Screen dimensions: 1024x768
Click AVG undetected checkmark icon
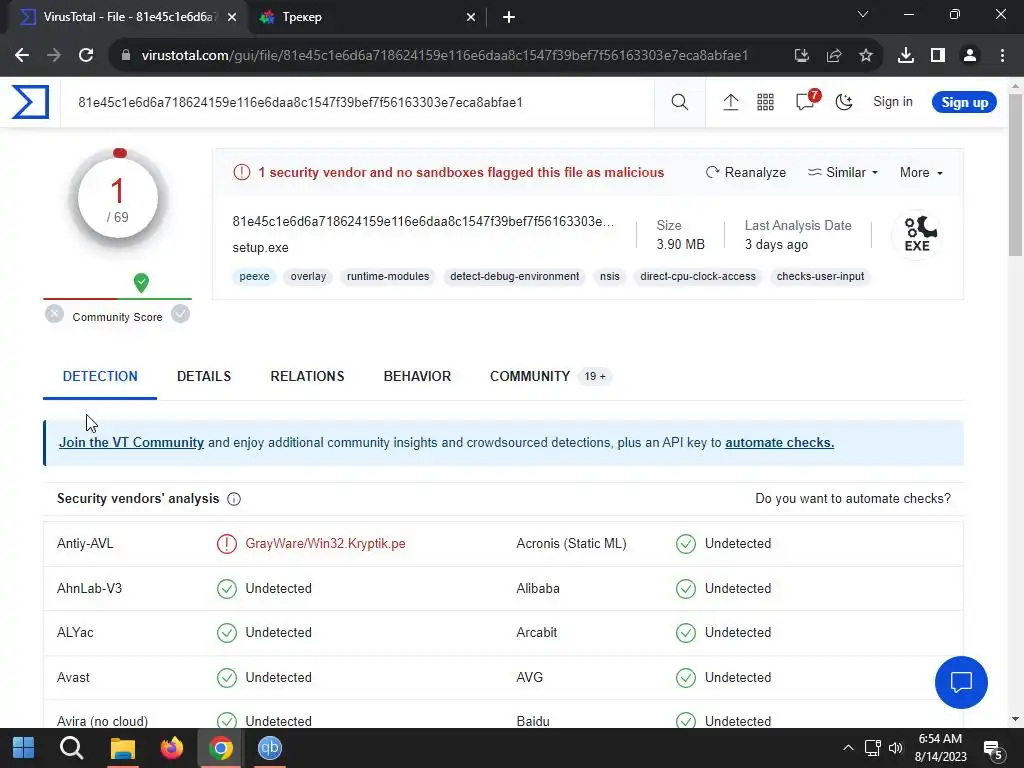tap(686, 678)
